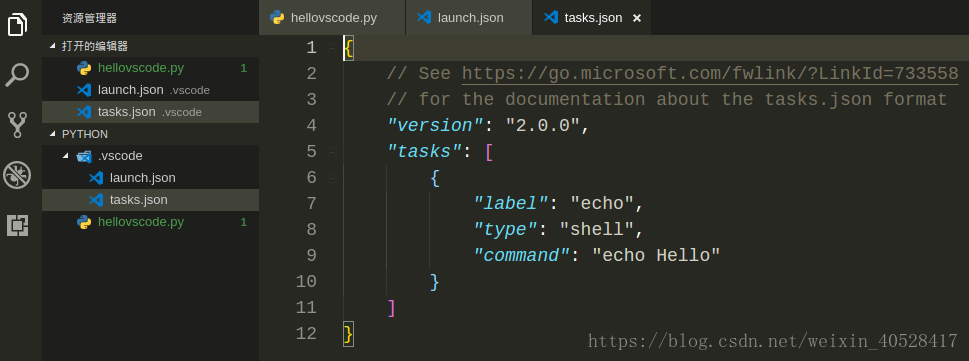
Task: Switch to the hellovscode.py tab
Action: pyautogui.click(x=332, y=17)
